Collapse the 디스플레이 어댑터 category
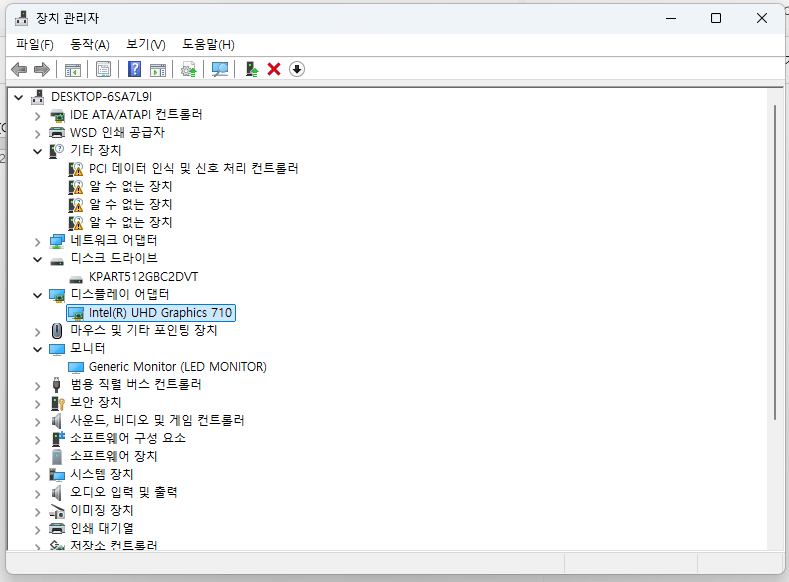The width and height of the screenshot is (789, 582). 38,295
